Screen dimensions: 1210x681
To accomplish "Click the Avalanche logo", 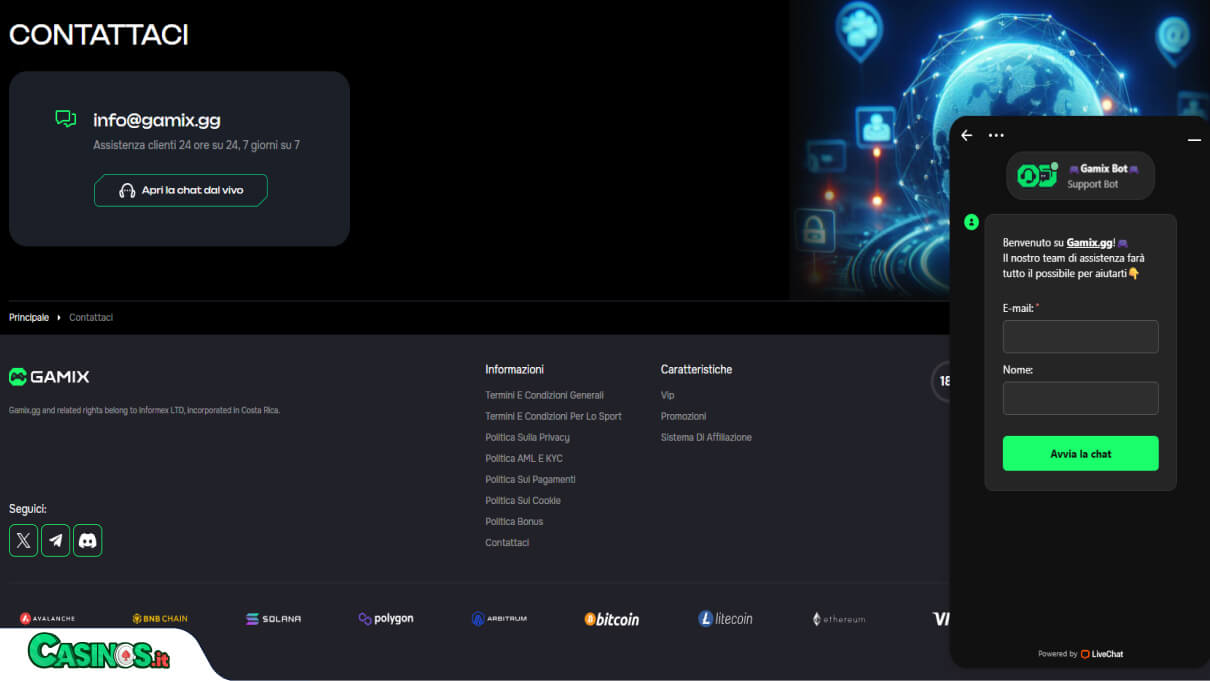I will click(x=47, y=619).
